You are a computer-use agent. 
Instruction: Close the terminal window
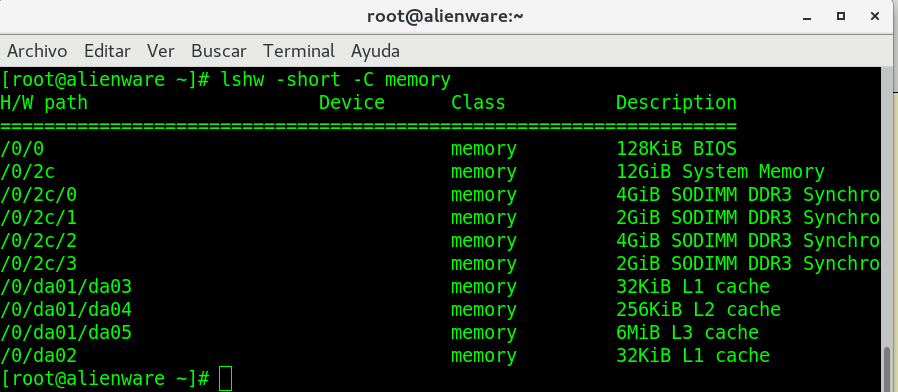tap(875, 17)
